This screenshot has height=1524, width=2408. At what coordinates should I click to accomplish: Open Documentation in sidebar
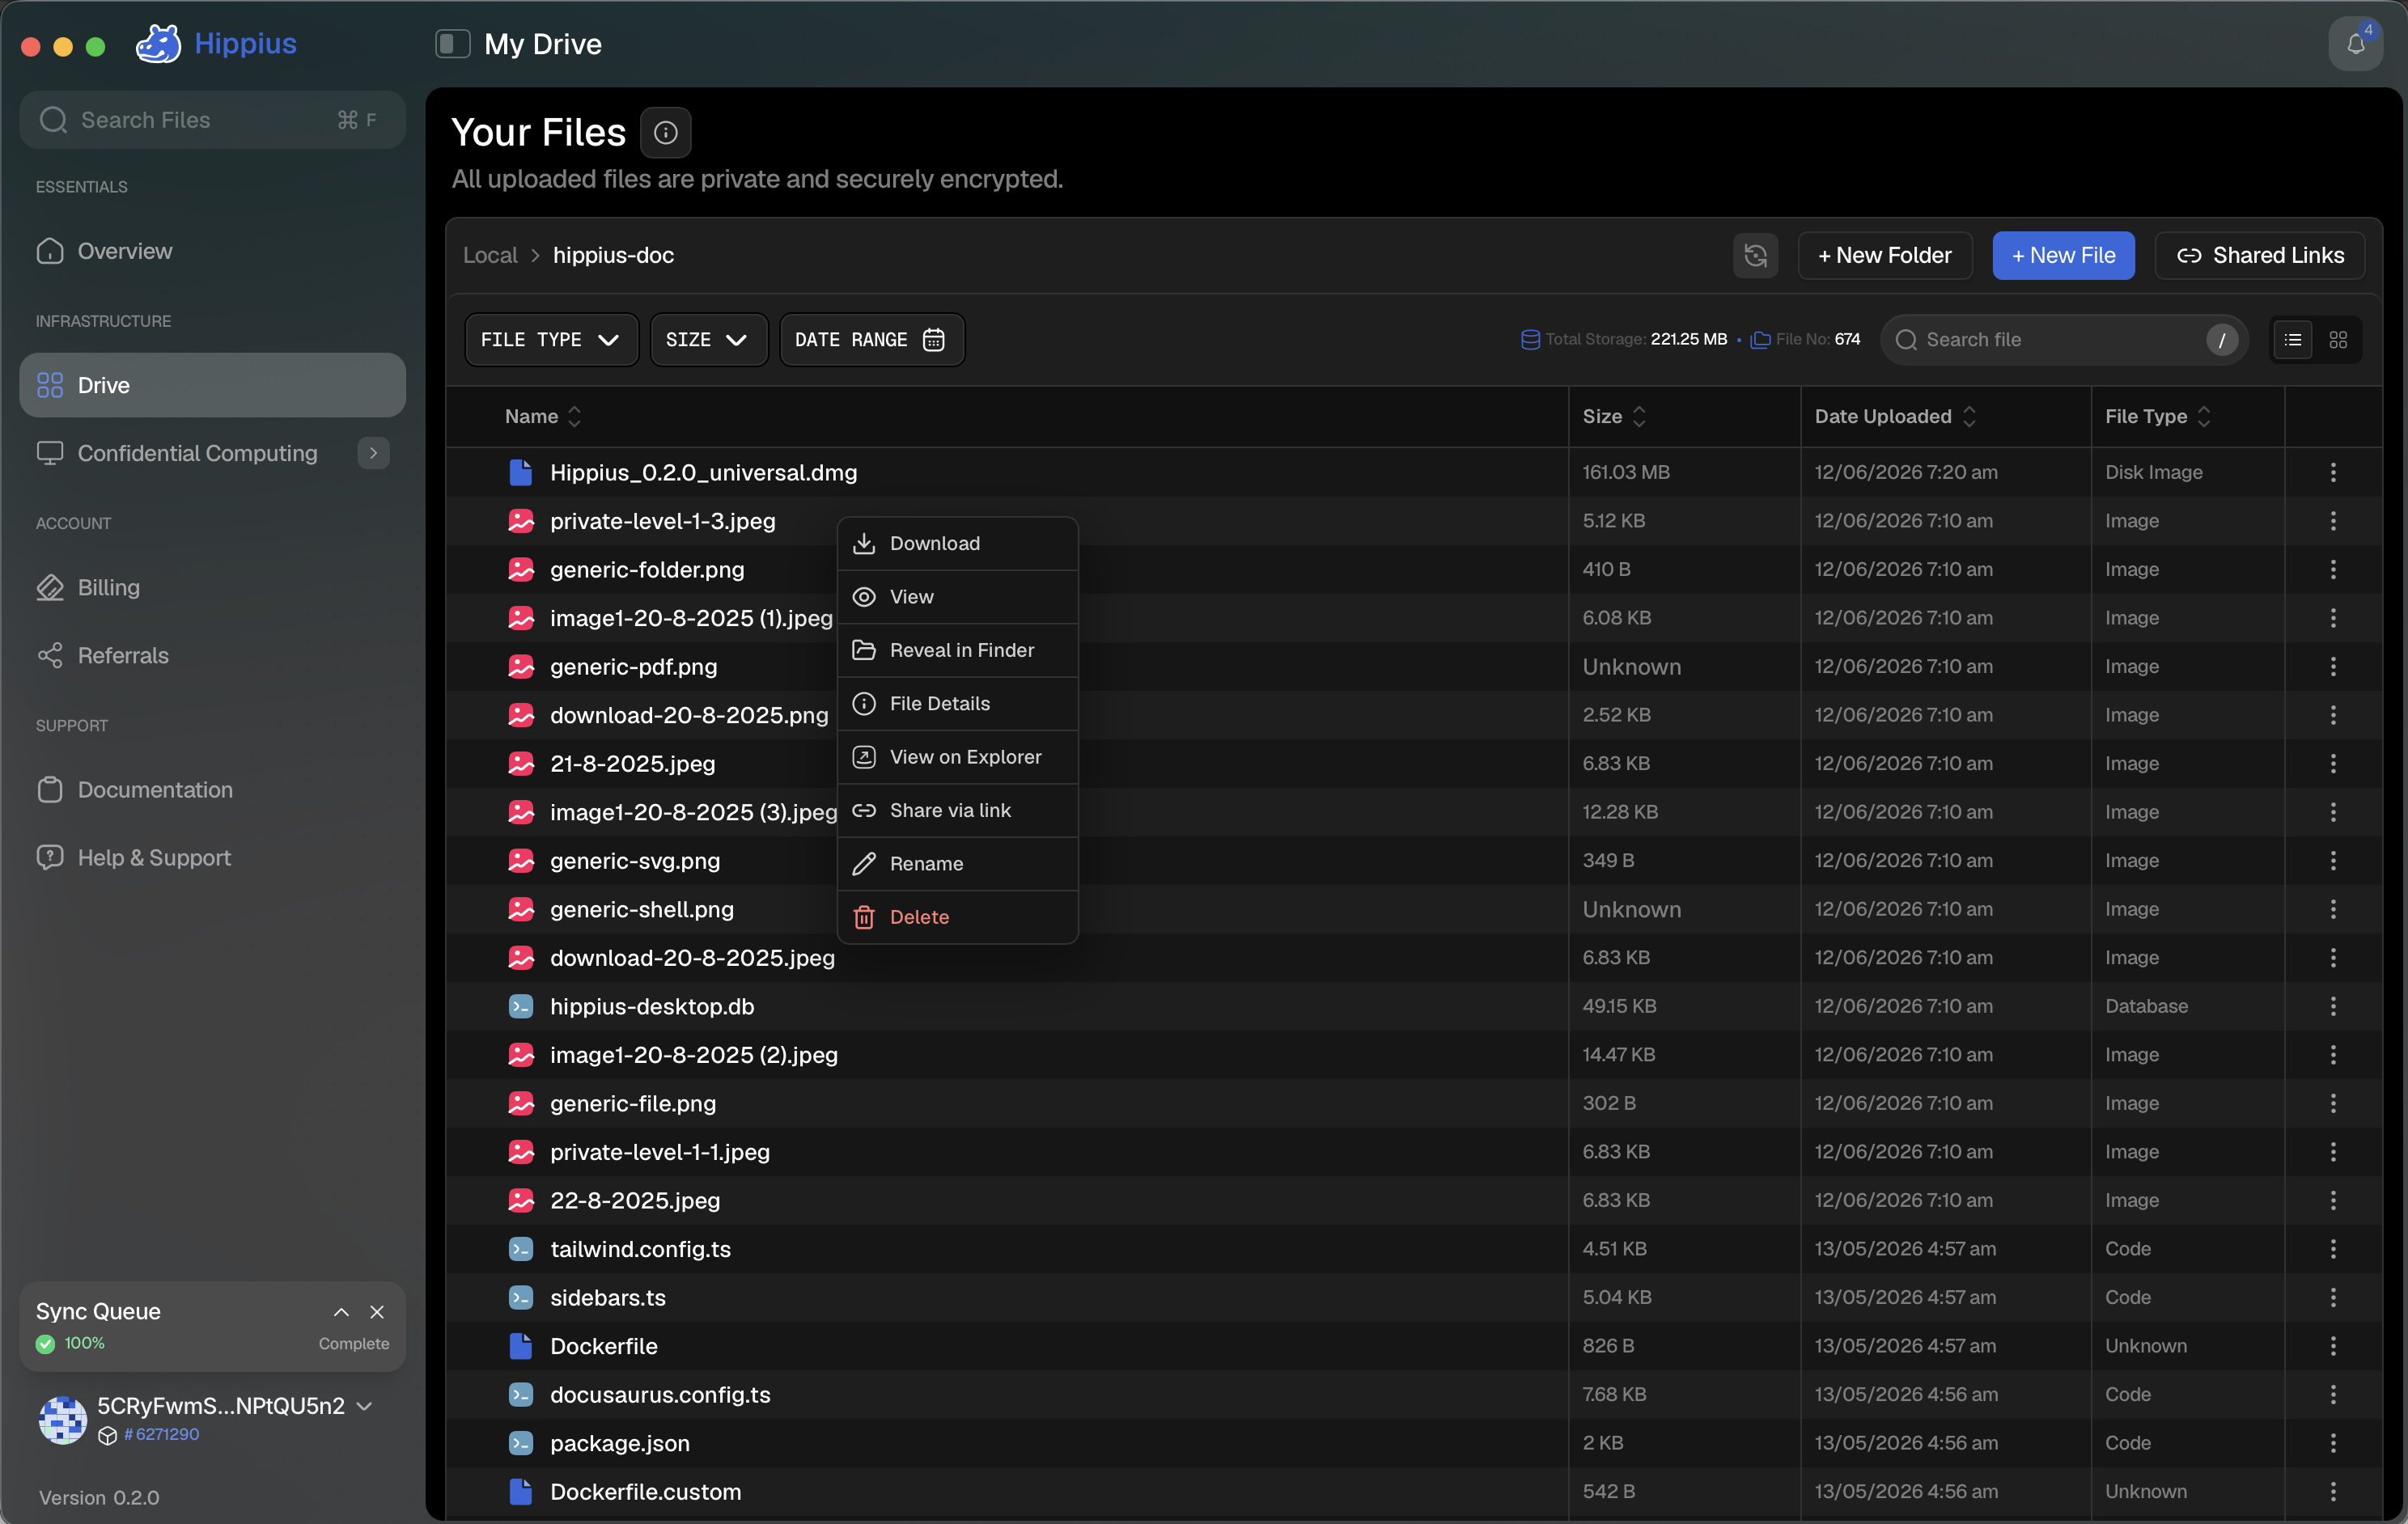pyautogui.click(x=212, y=790)
